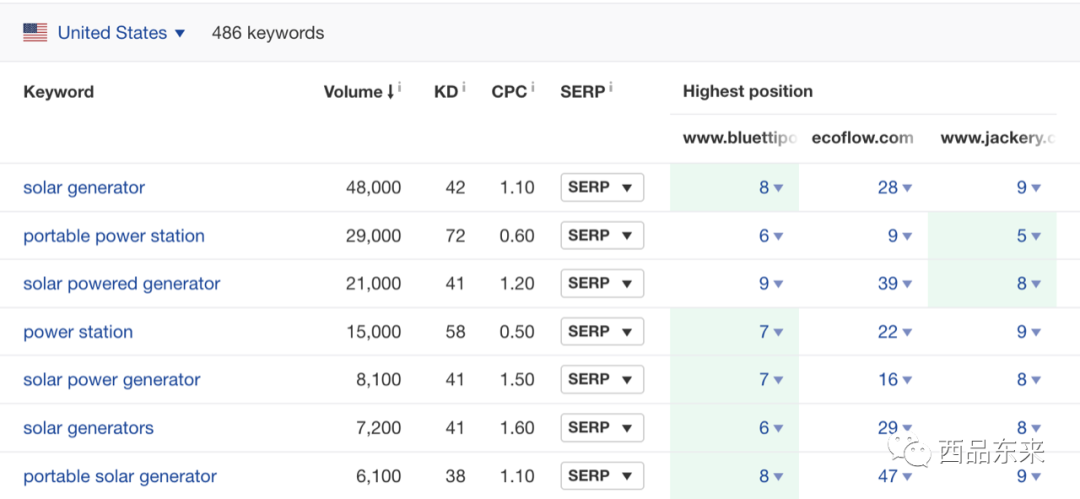The width and height of the screenshot is (1080, 499).
Task: Open the solar powered generator keyword link
Action: point(122,284)
